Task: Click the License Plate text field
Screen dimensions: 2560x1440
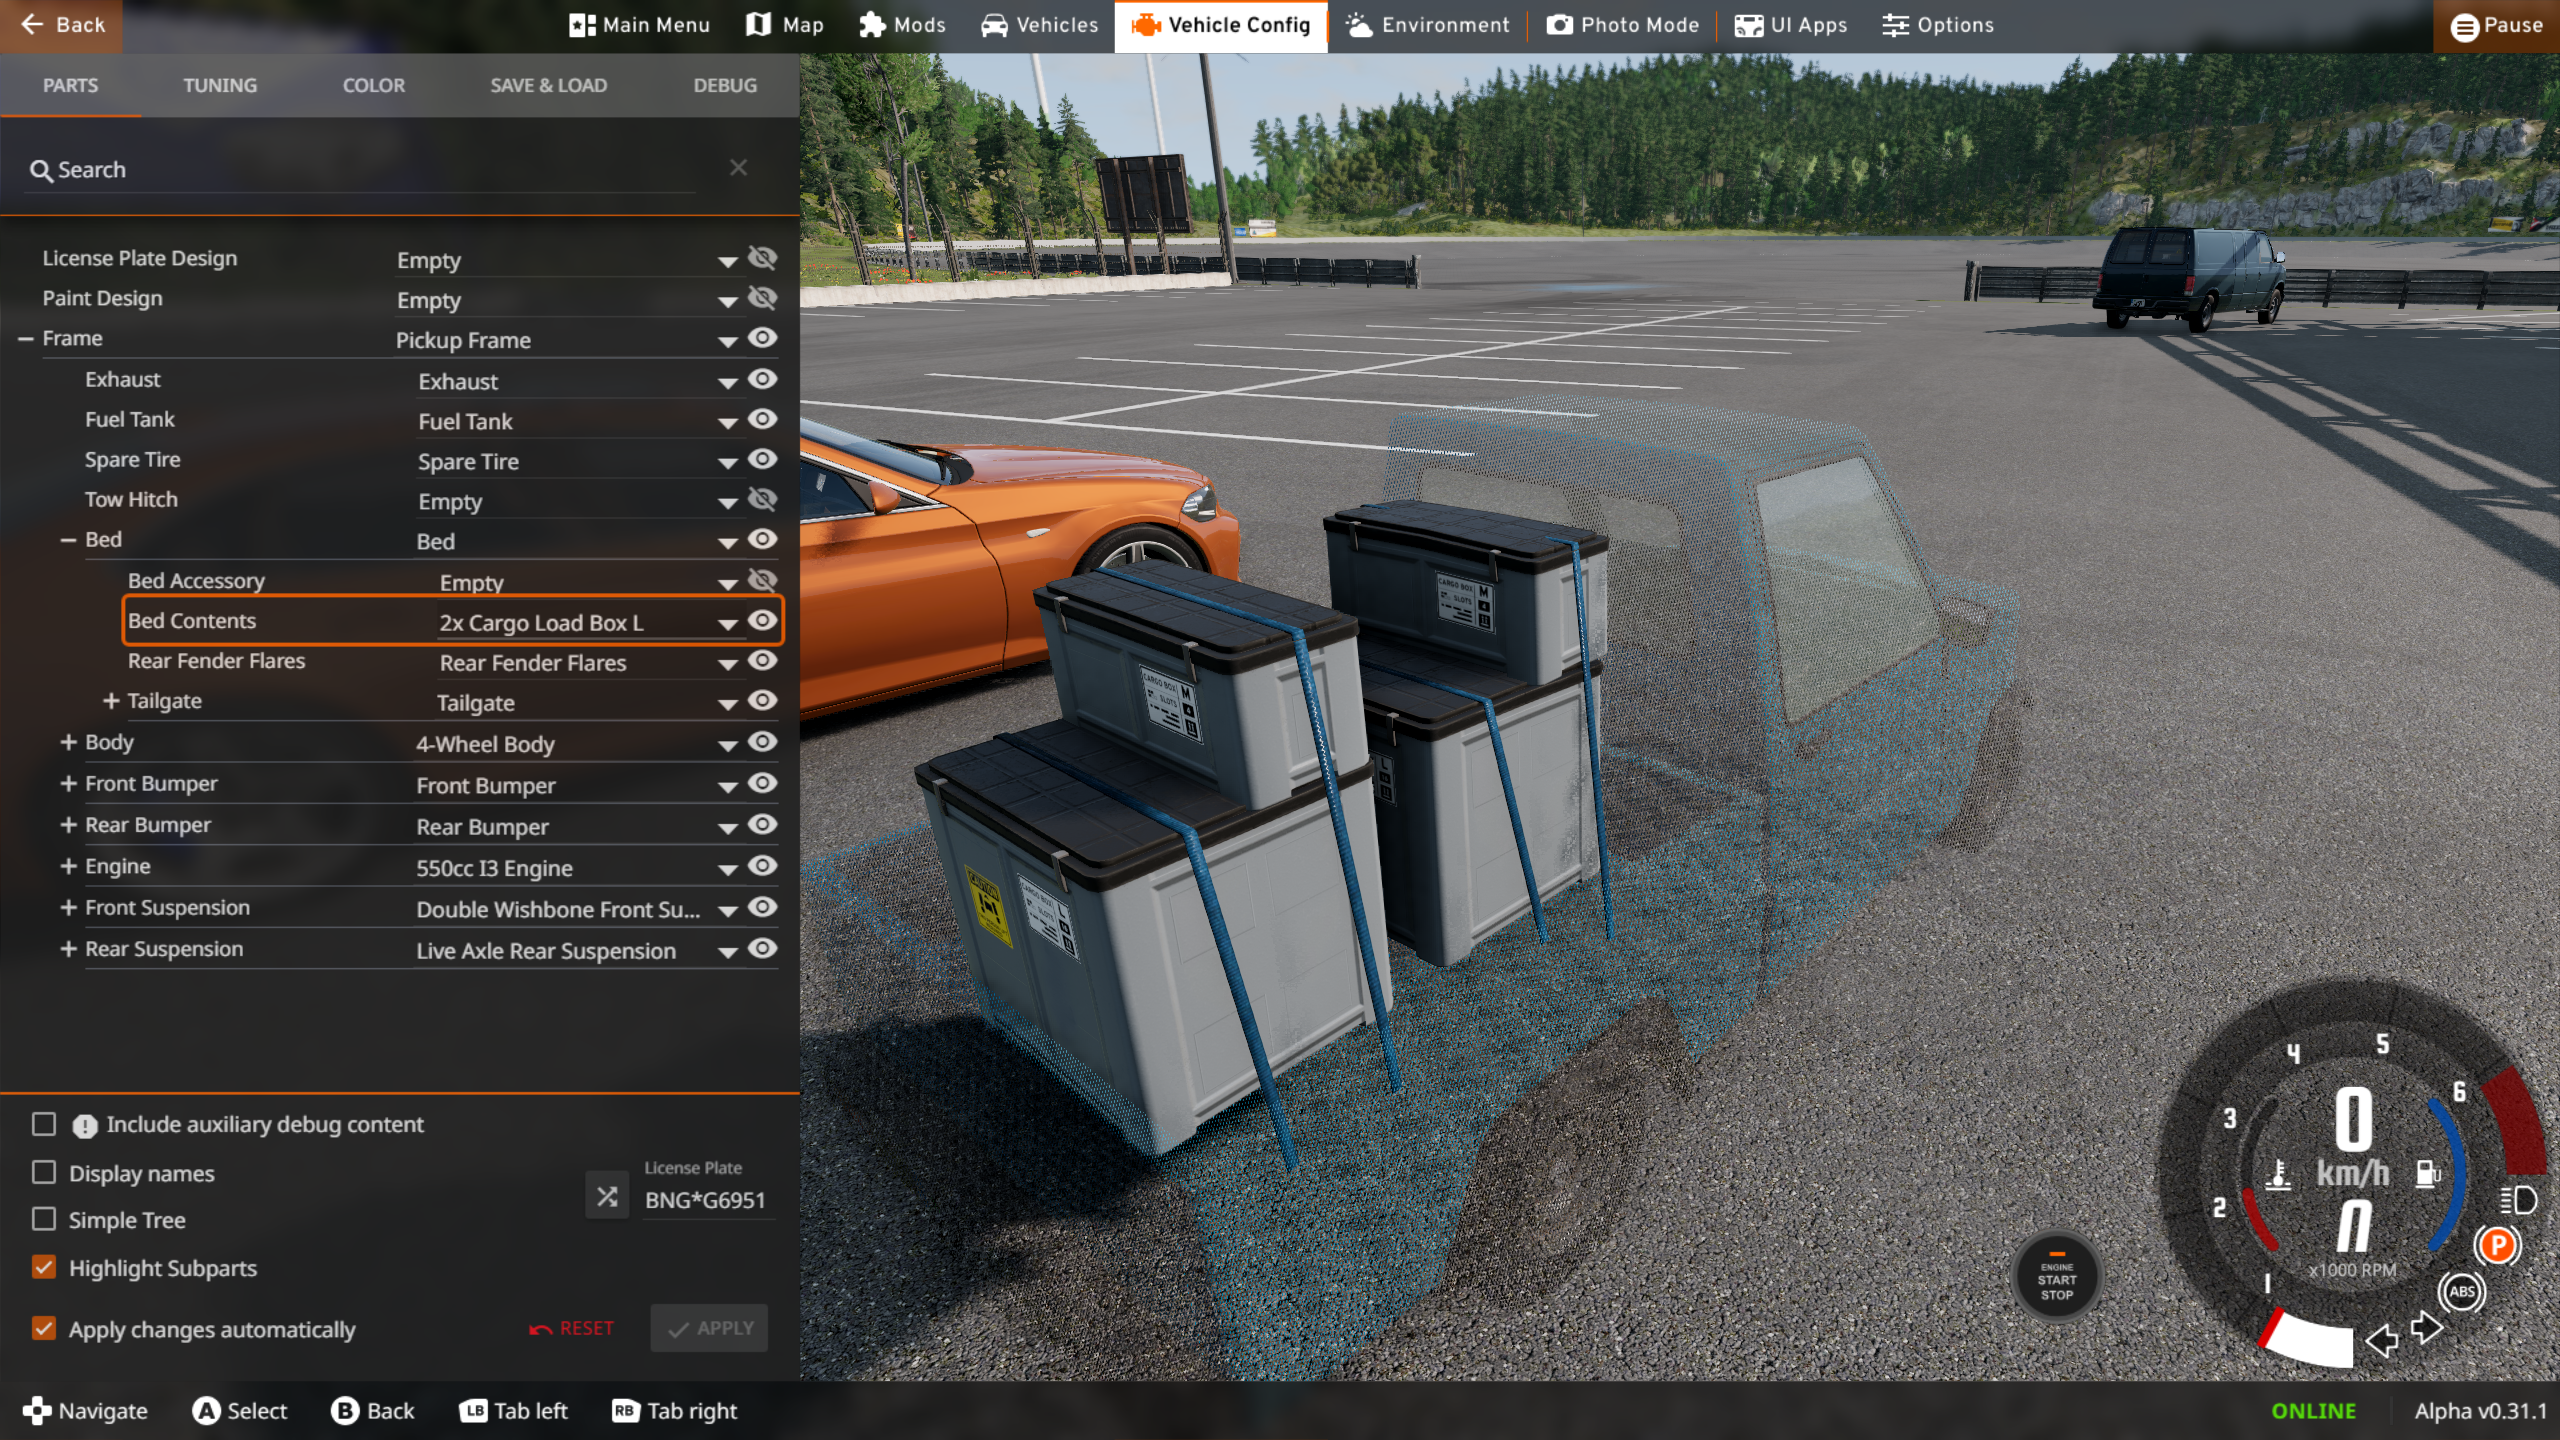Action: click(x=705, y=1200)
